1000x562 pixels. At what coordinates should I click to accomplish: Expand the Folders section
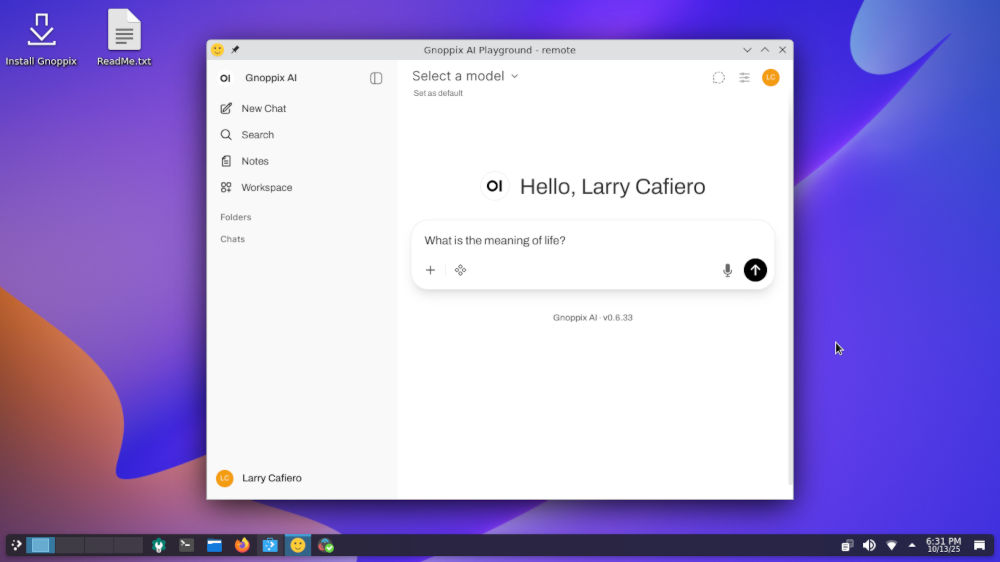point(236,217)
